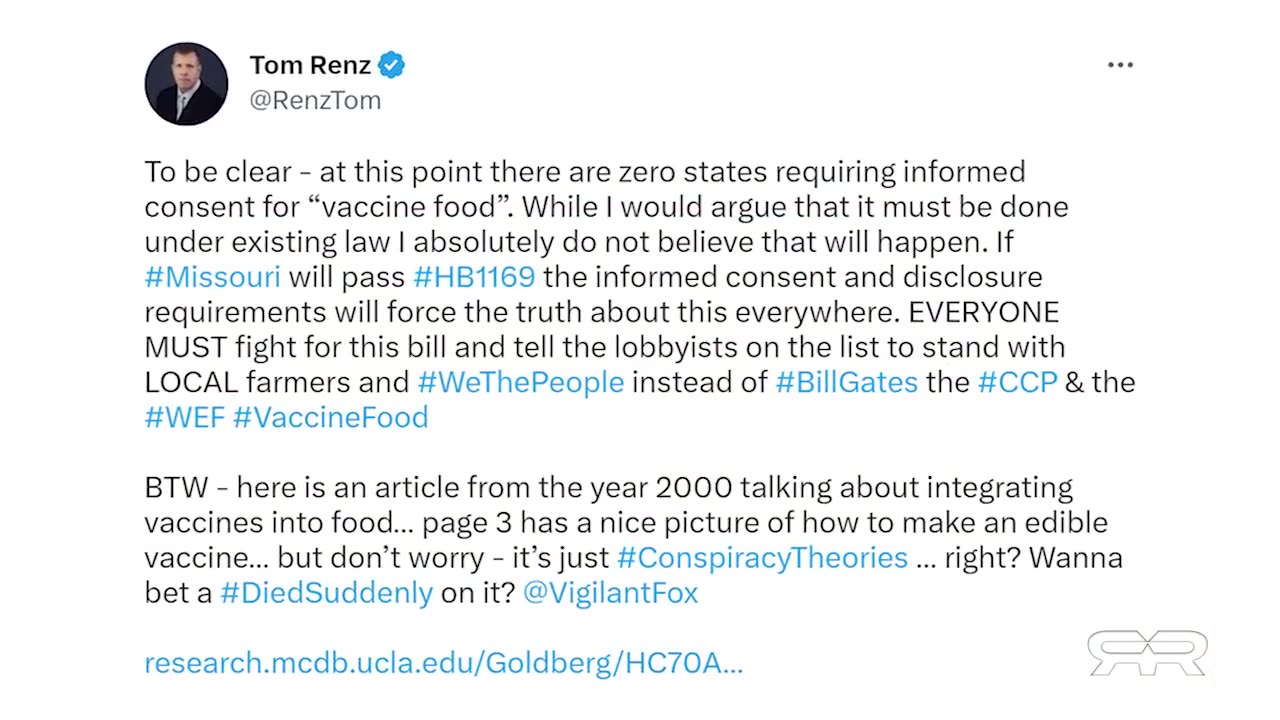
Task: Click the #BillGates hashtag
Action: pyautogui.click(x=846, y=382)
